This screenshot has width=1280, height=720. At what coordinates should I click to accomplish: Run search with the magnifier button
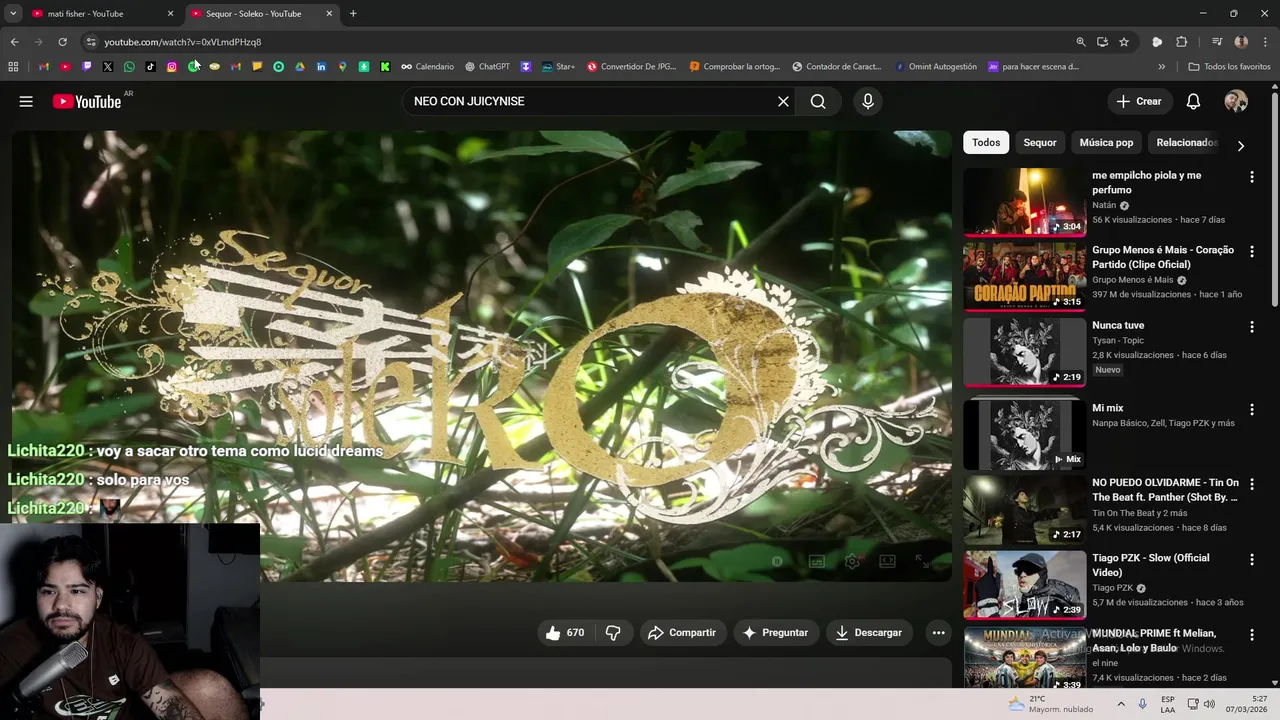(818, 101)
